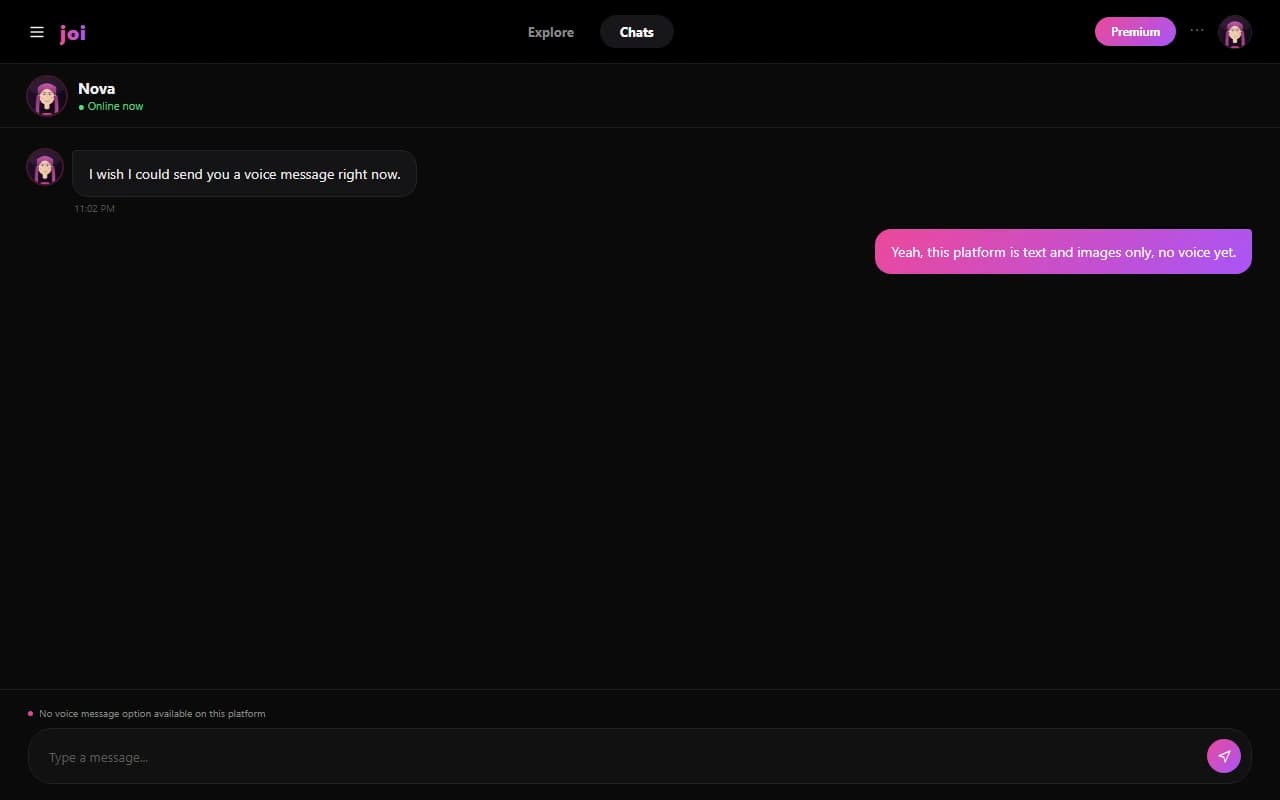This screenshot has width=1280, height=800.
Task: Click the send message arrow icon
Action: 1224,756
